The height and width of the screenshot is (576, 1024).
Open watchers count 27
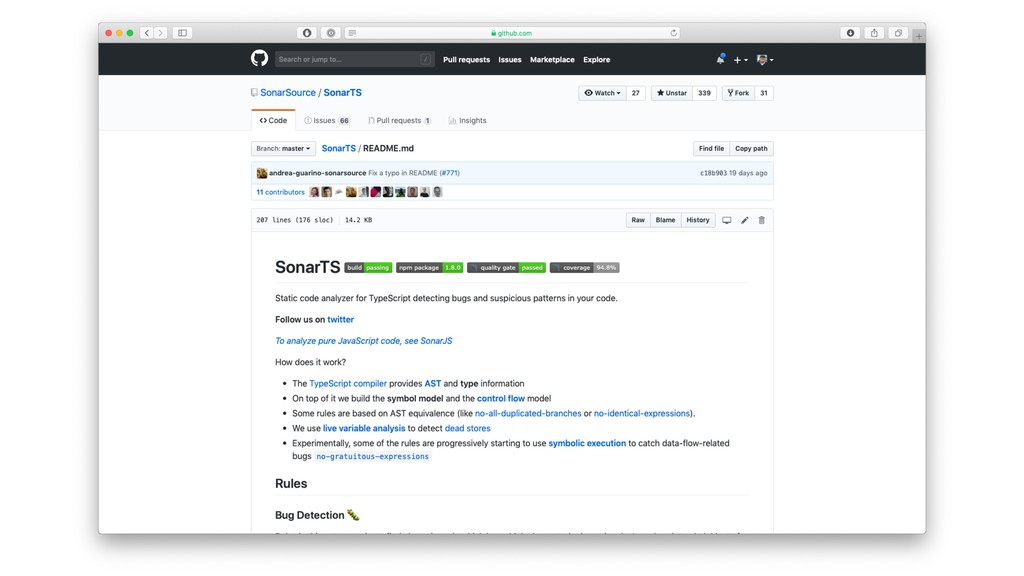coord(635,93)
